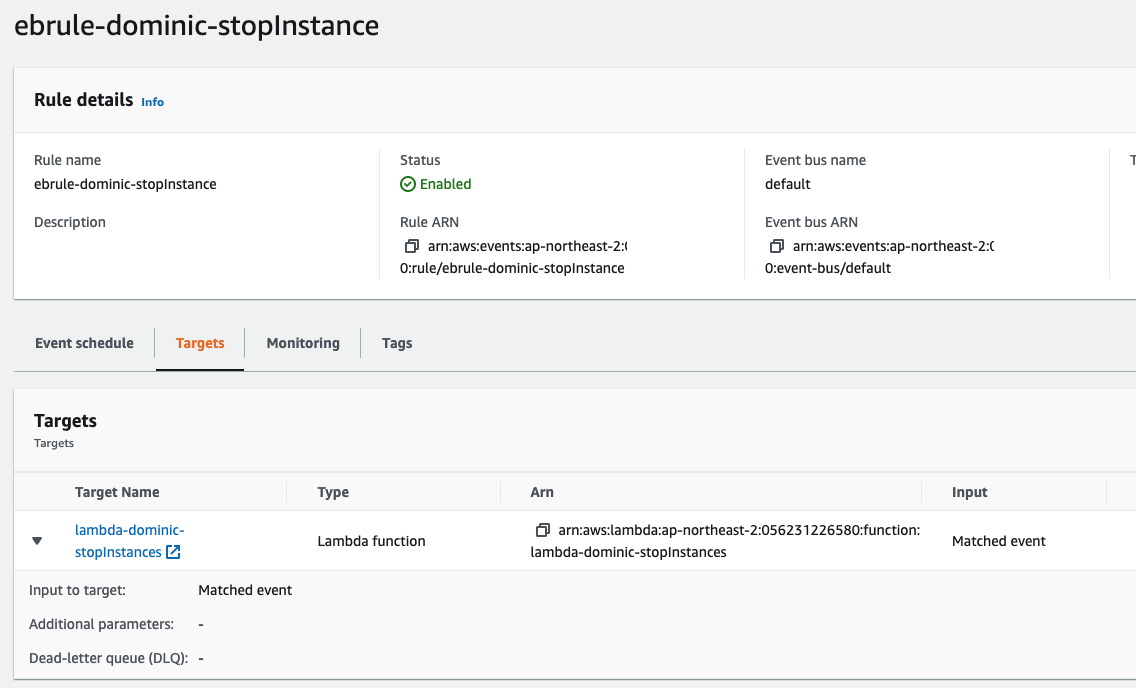Click the Target Name column header
The image size is (1136, 688).
coord(117,492)
